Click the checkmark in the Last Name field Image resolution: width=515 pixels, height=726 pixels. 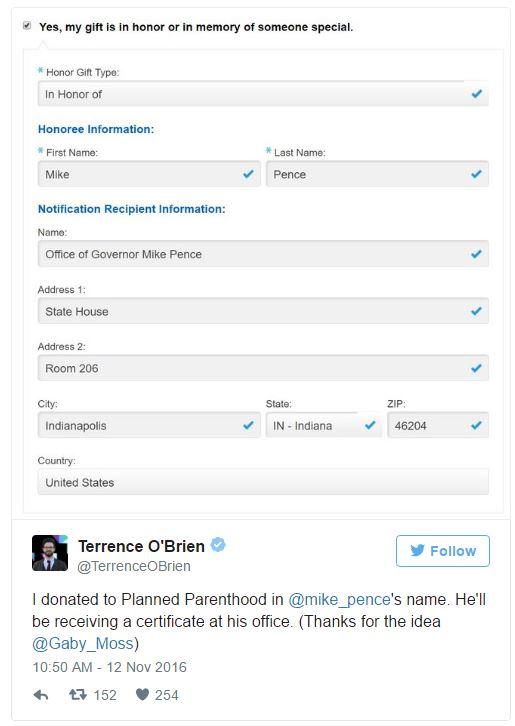click(x=476, y=174)
